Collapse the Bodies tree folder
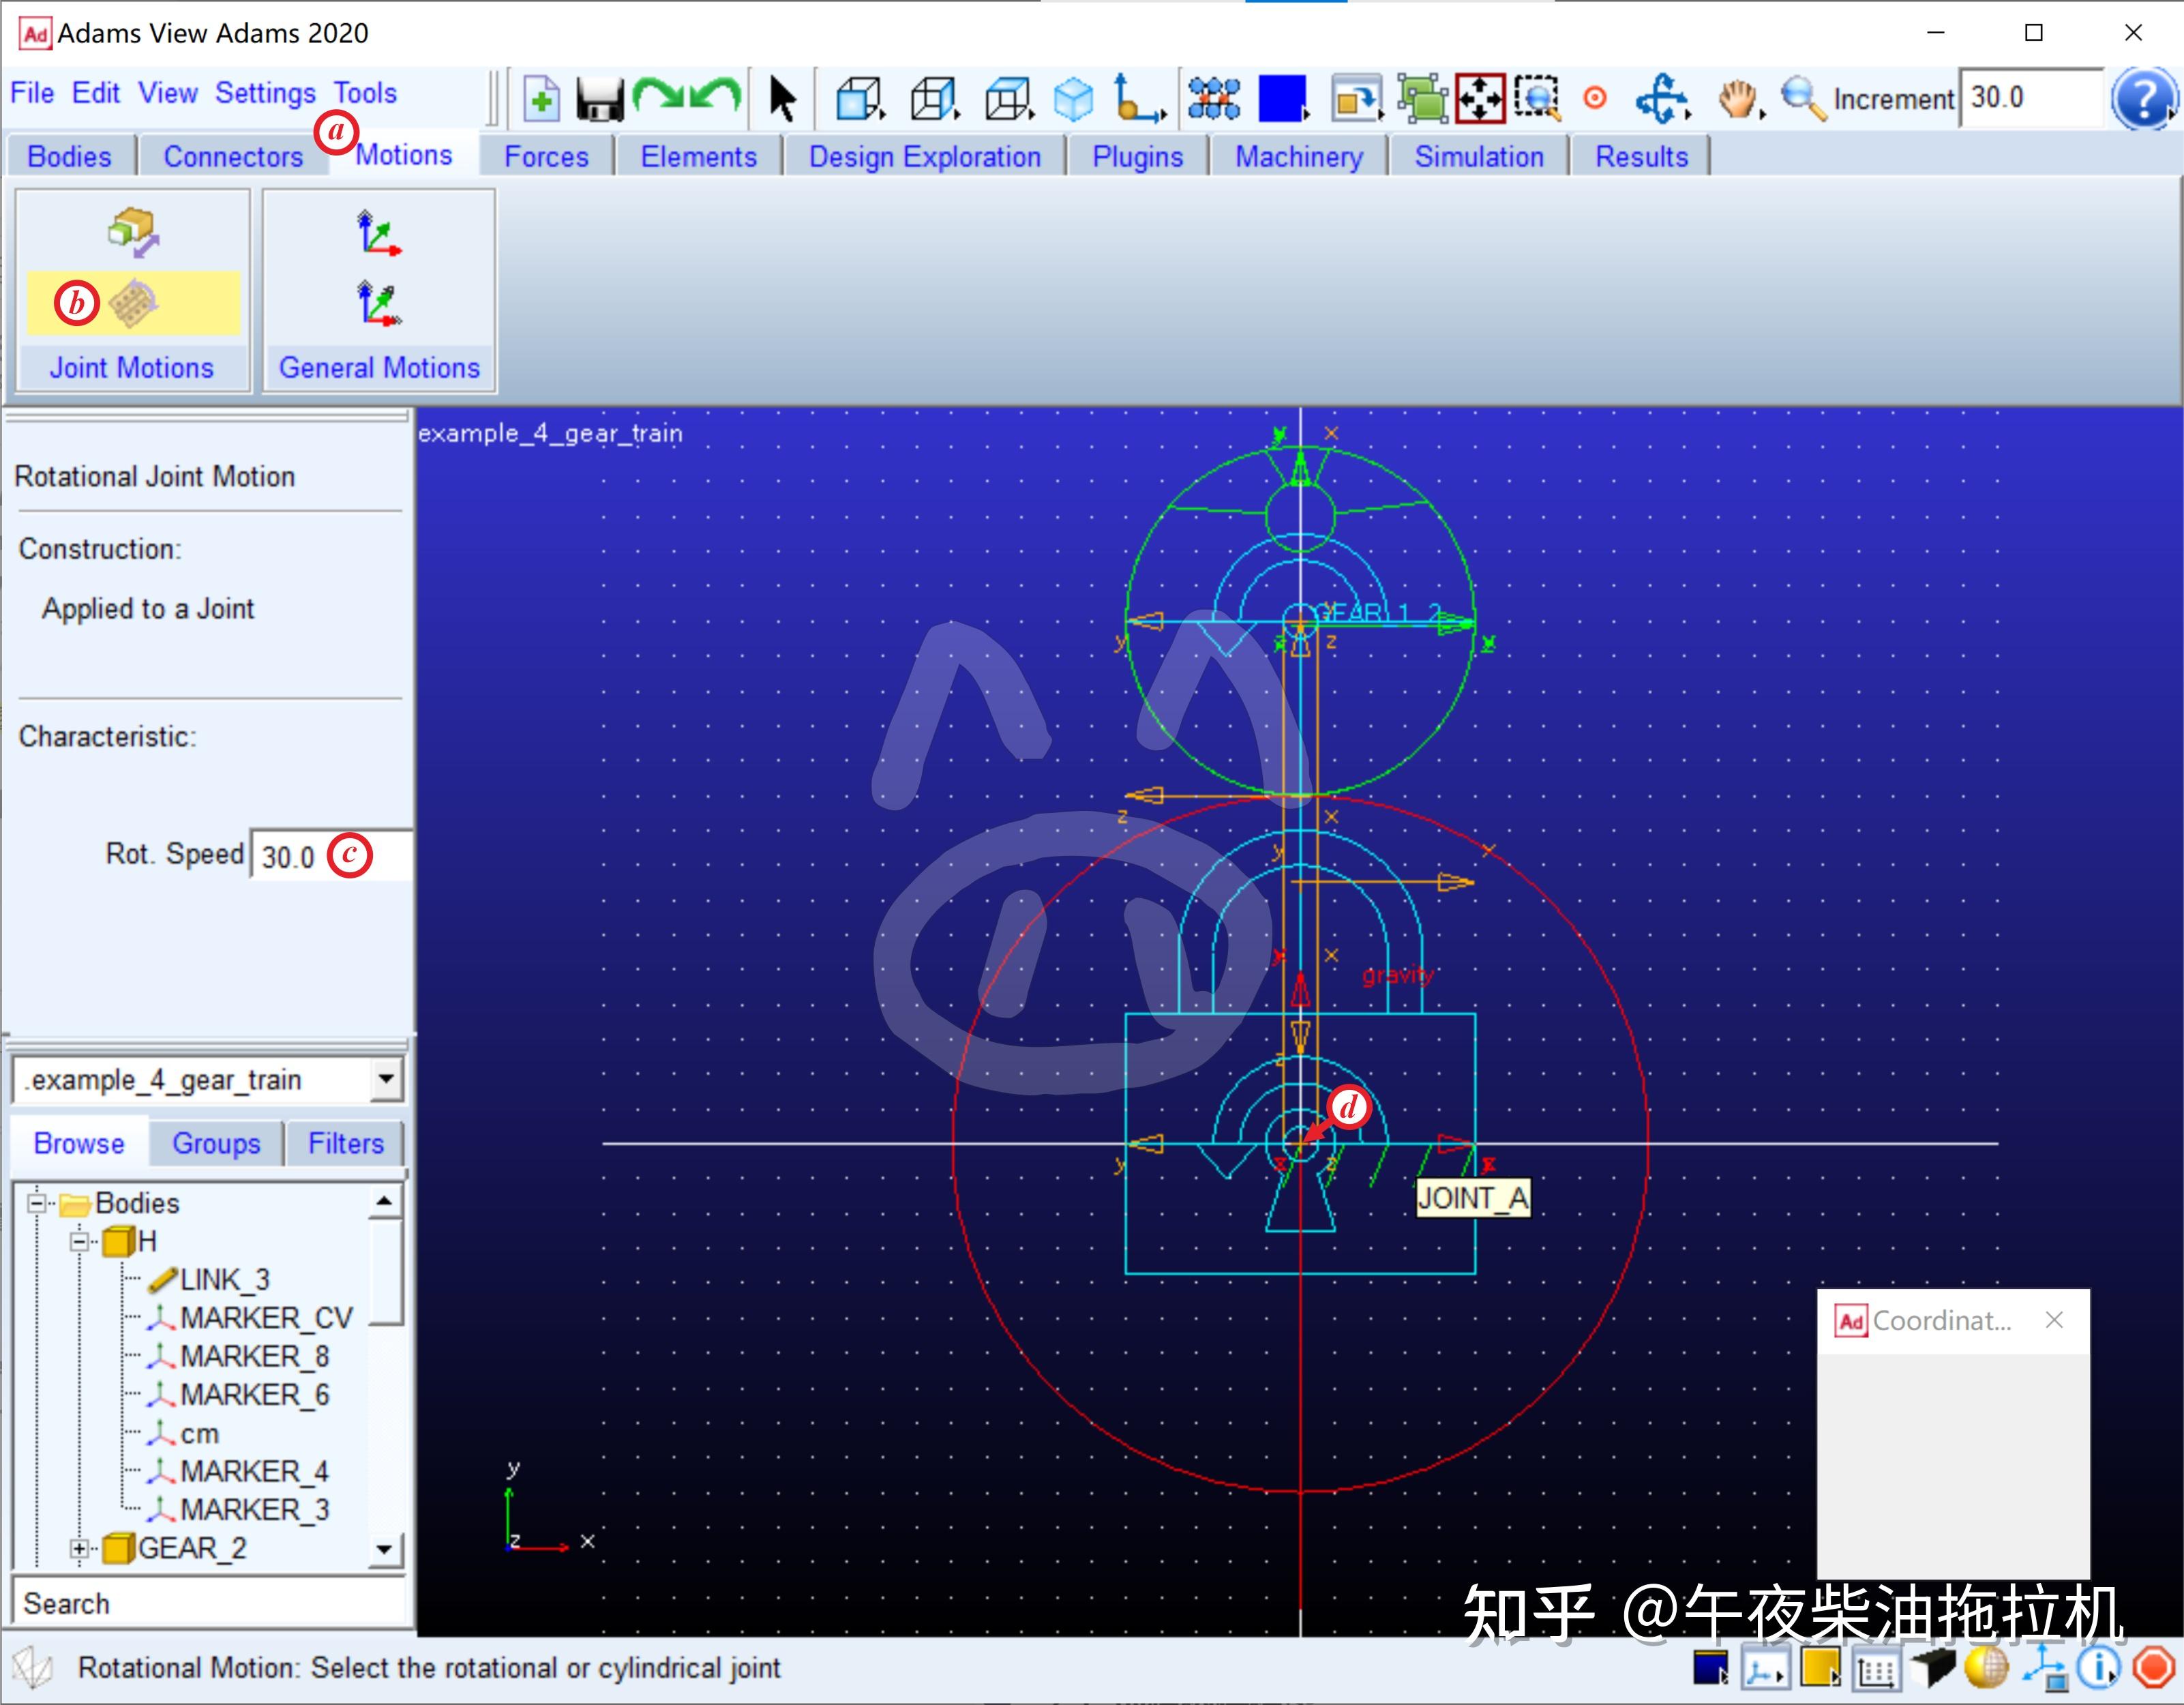2184x1705 pixels. (x=37, y=1202)
